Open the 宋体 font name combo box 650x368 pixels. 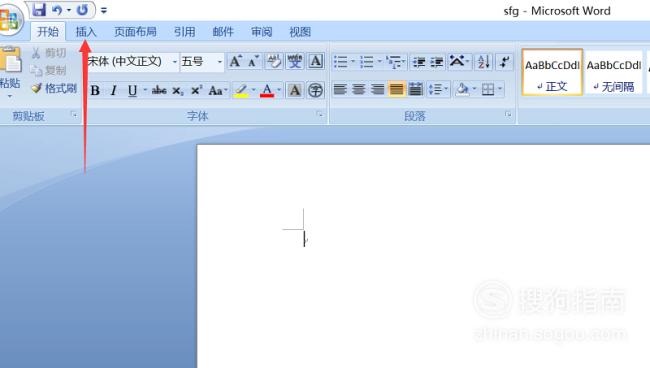coord(133,62)
